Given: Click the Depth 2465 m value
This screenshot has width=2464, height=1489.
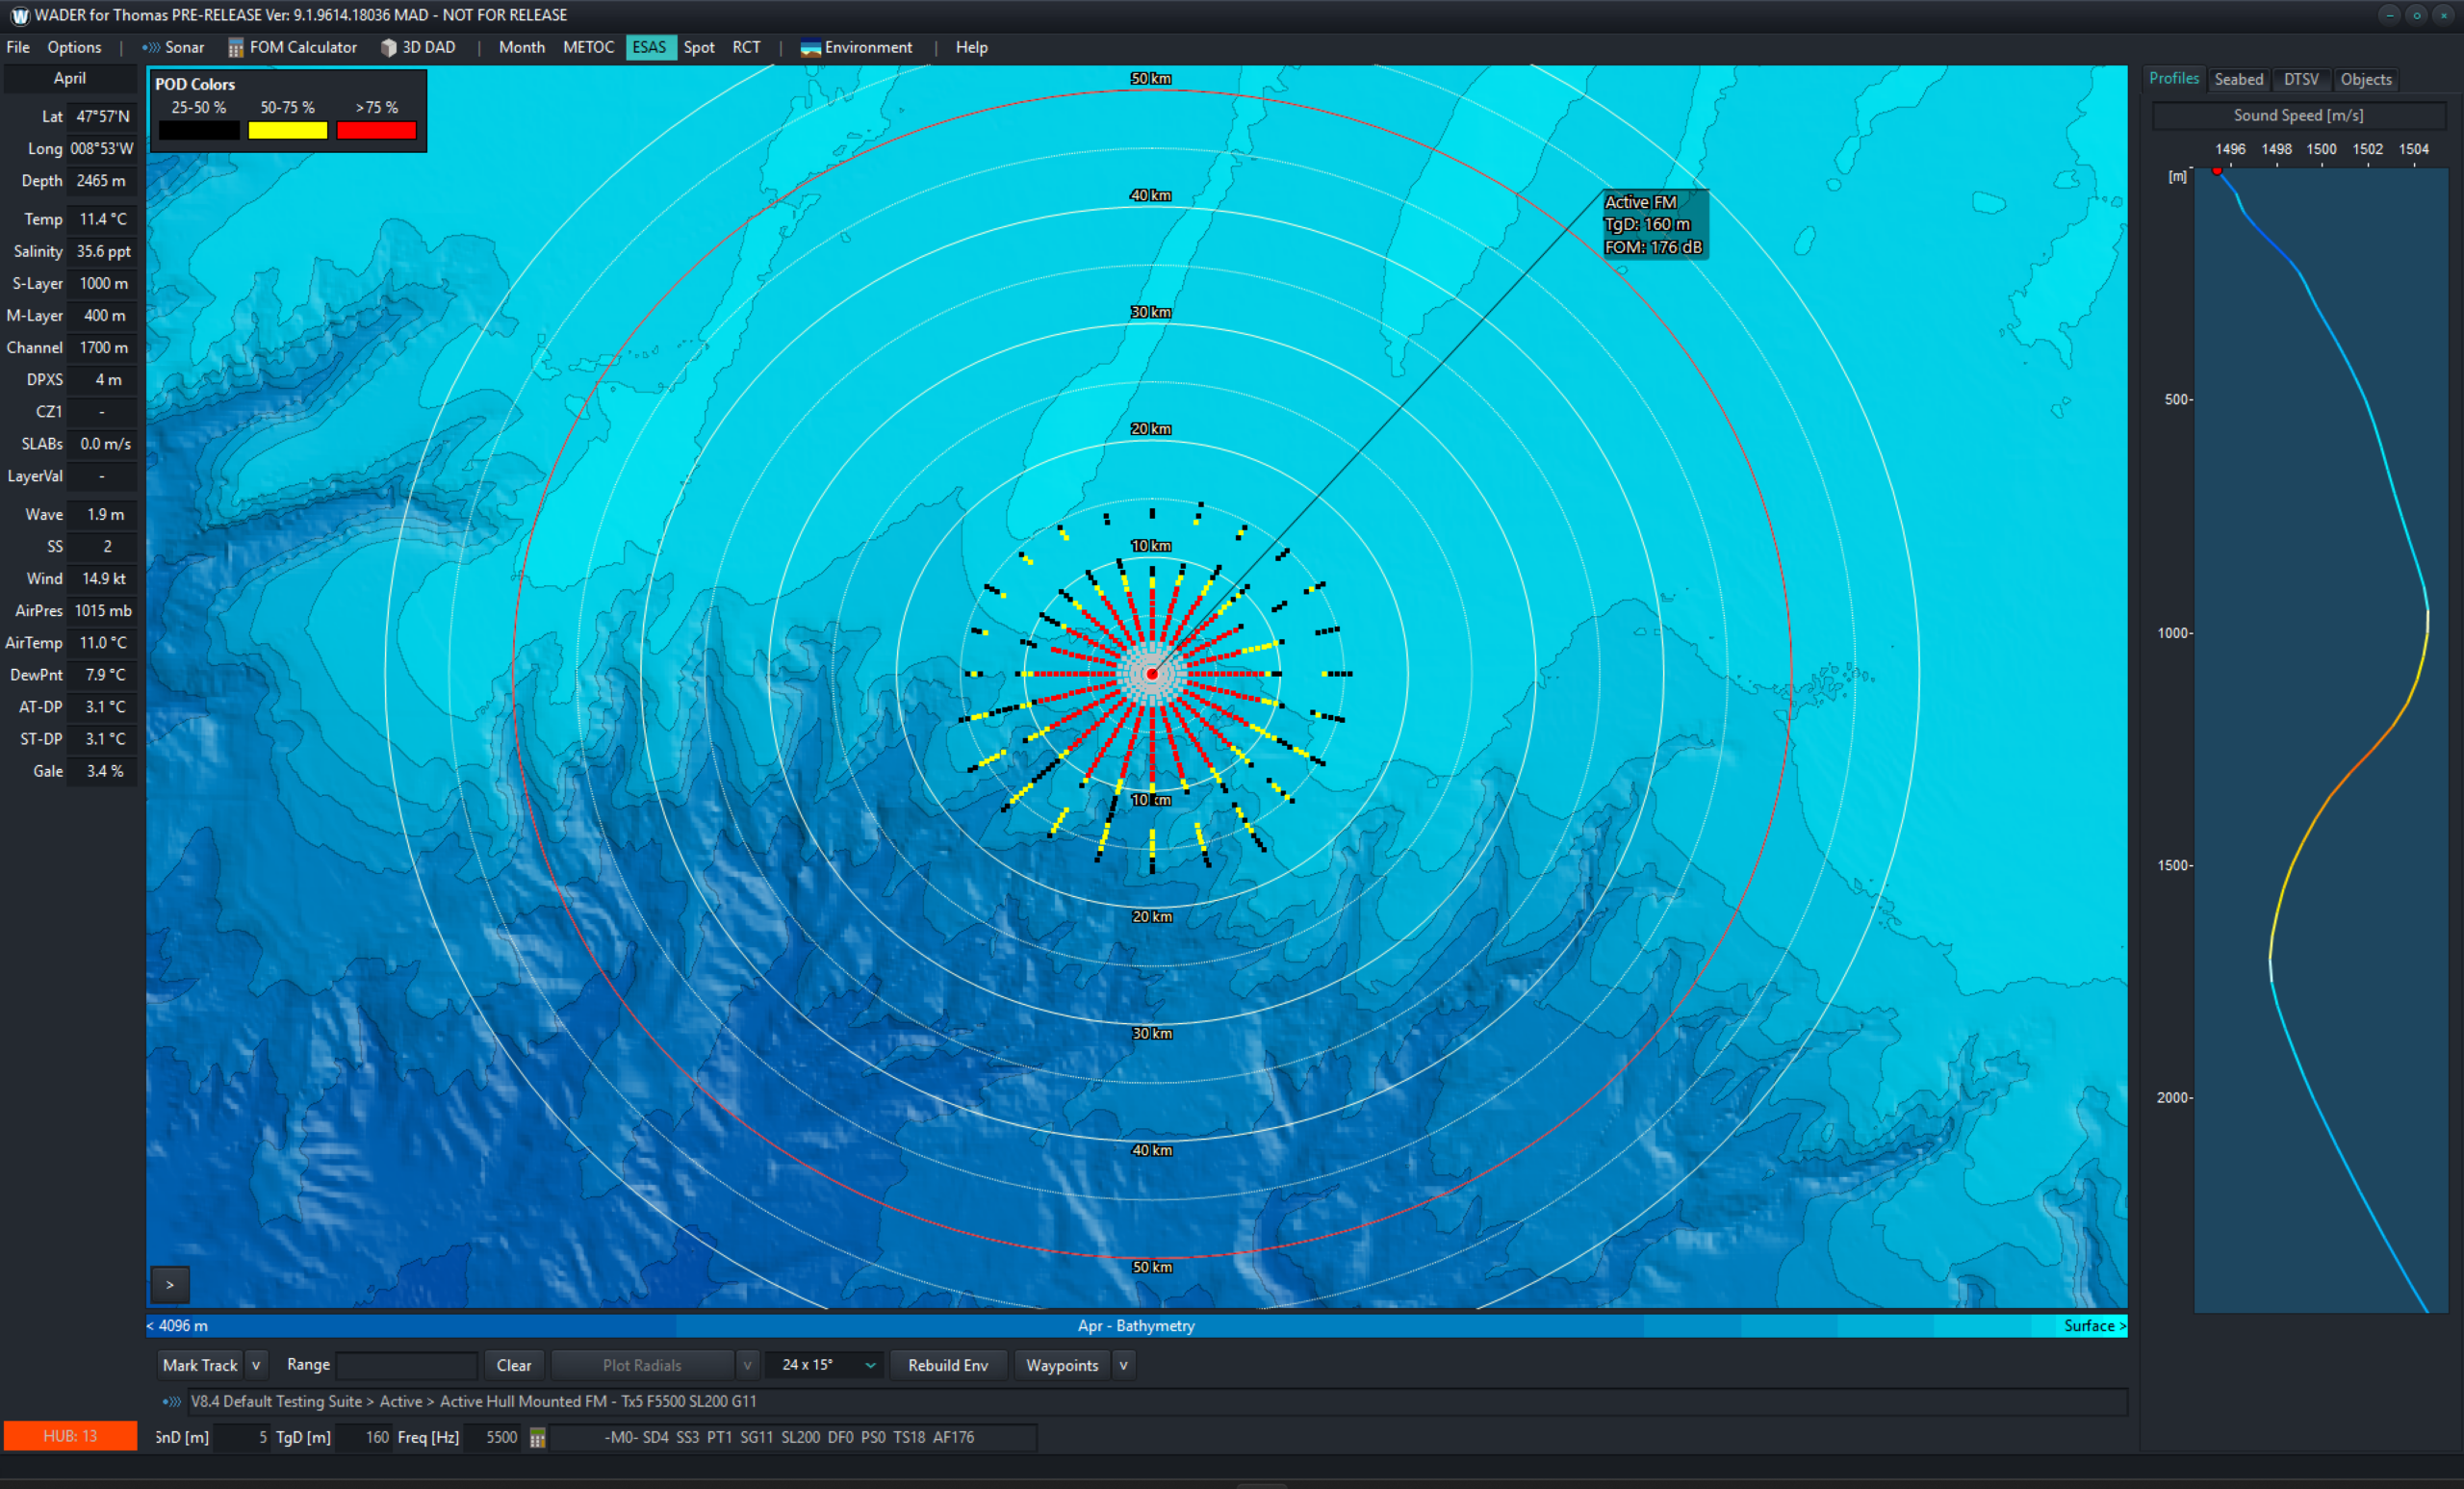Looking at the screenshot, I should 103,181.
